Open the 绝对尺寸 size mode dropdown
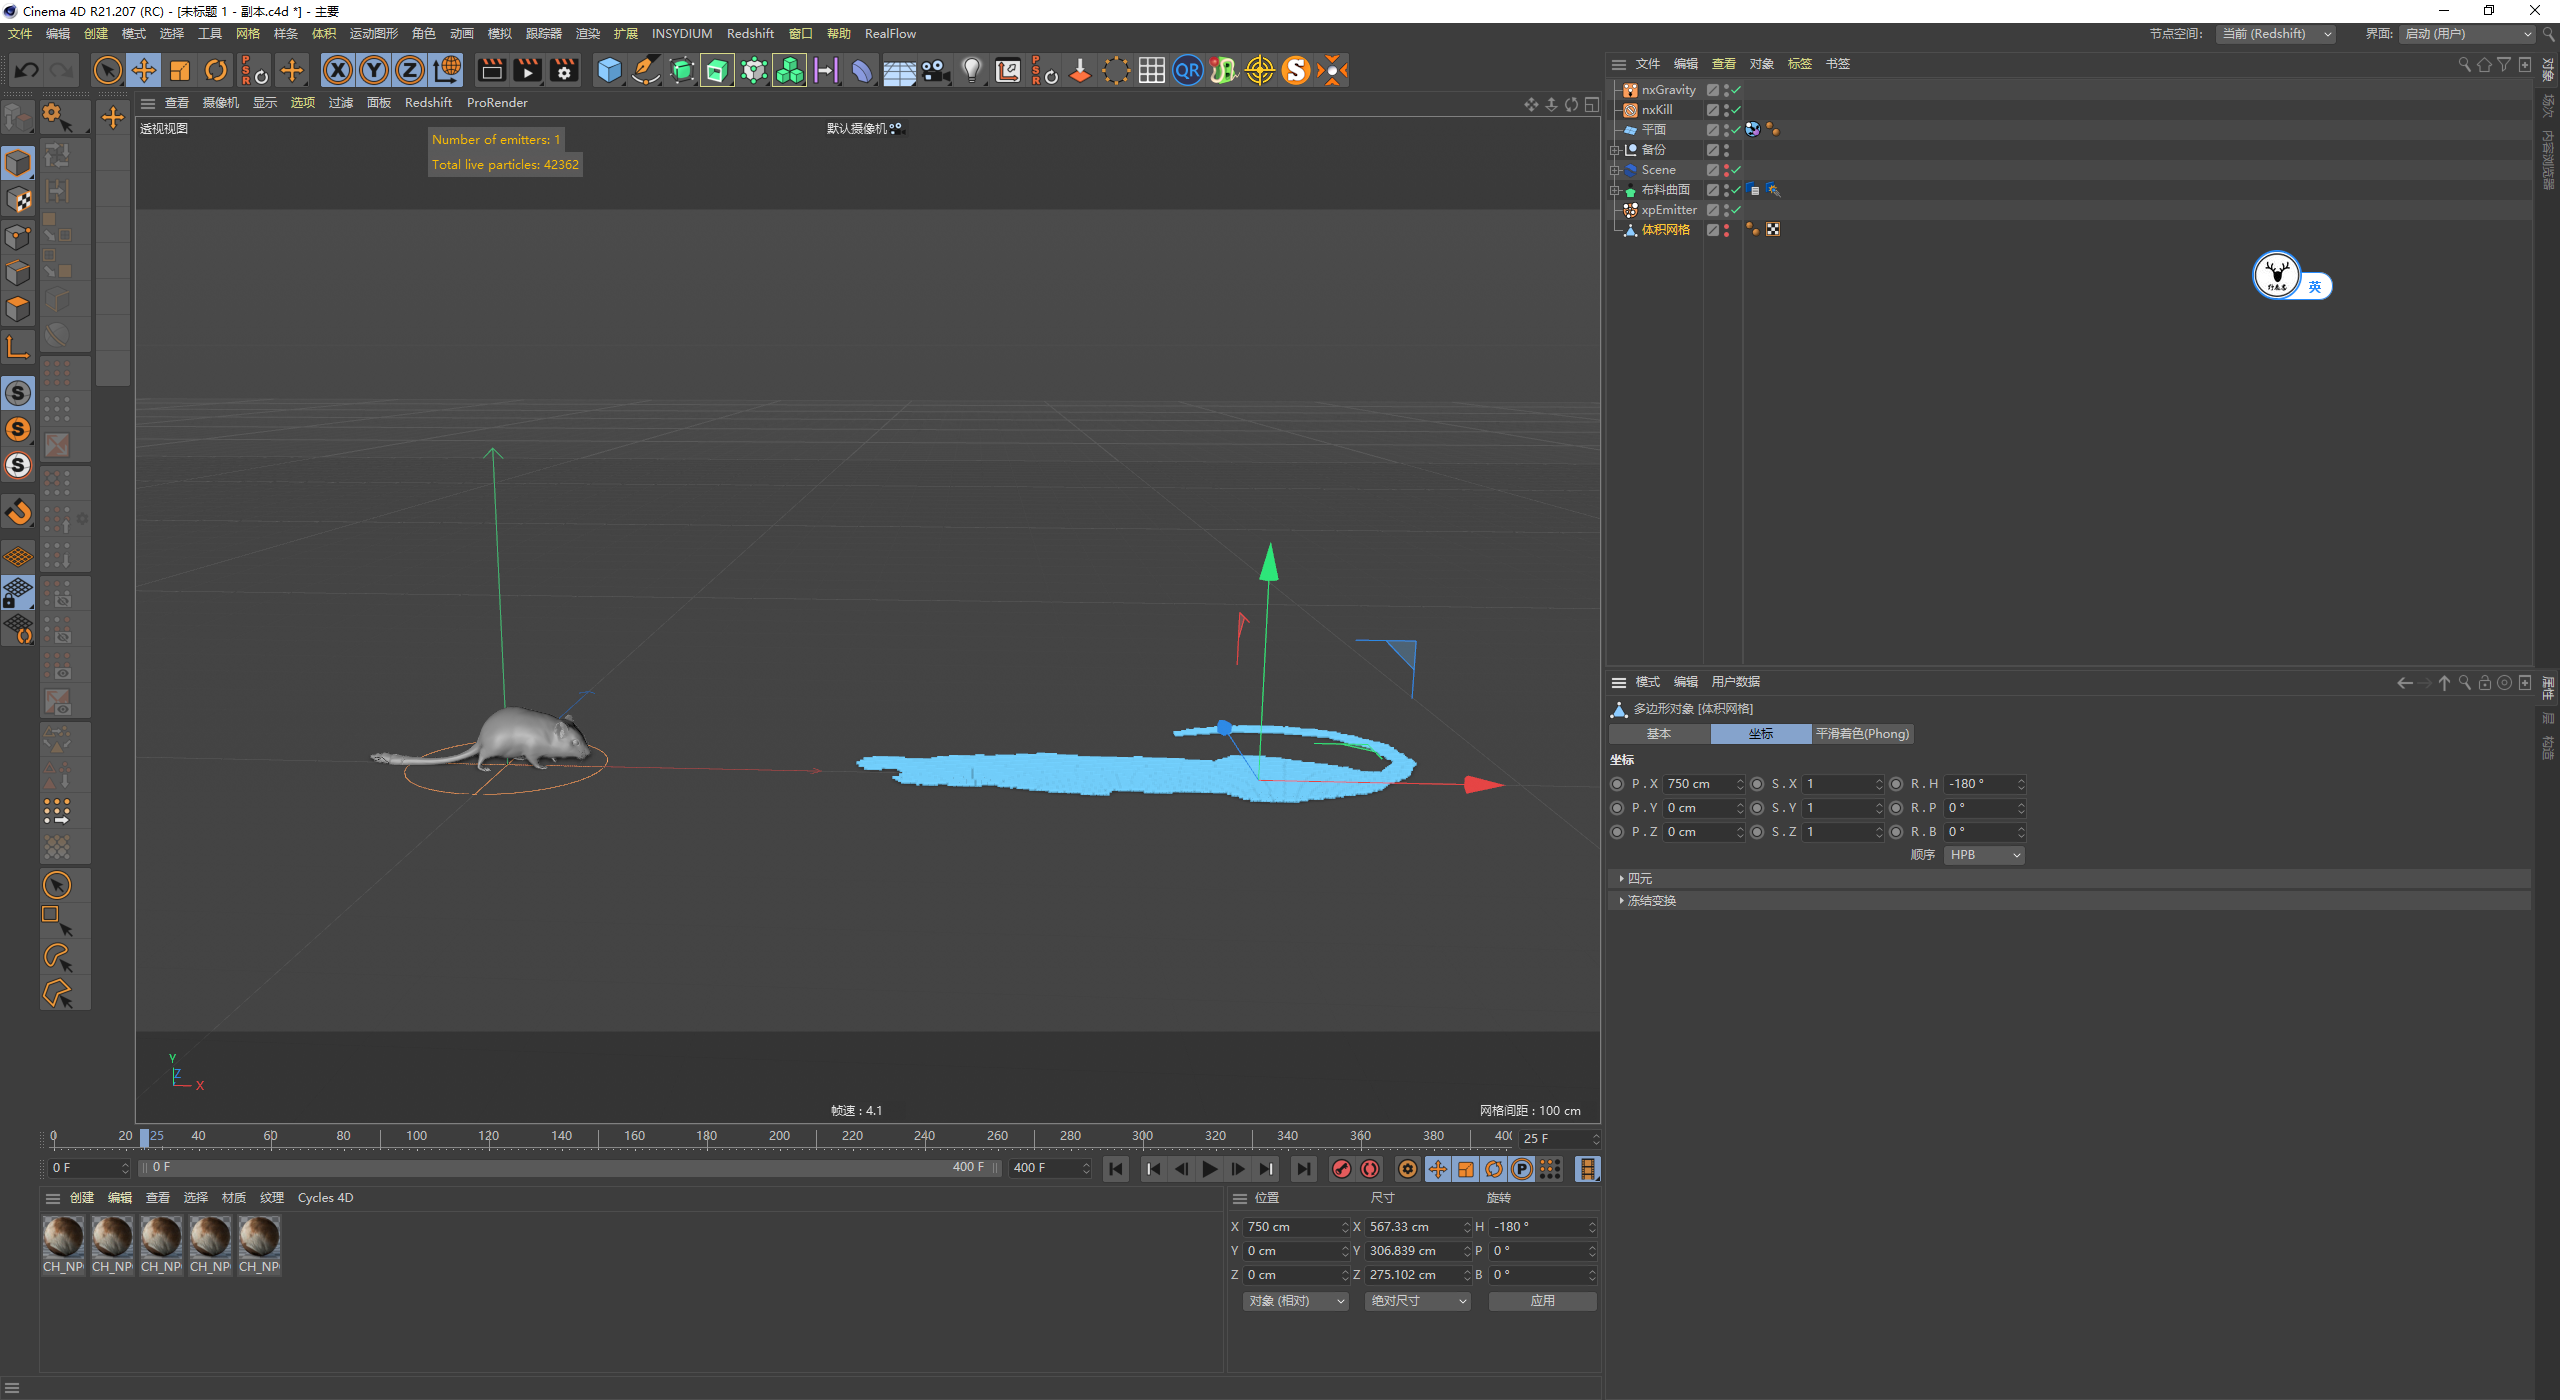This screenshot has height=1400, width=2560. pyautogui.click(x=1417, y=1301)
